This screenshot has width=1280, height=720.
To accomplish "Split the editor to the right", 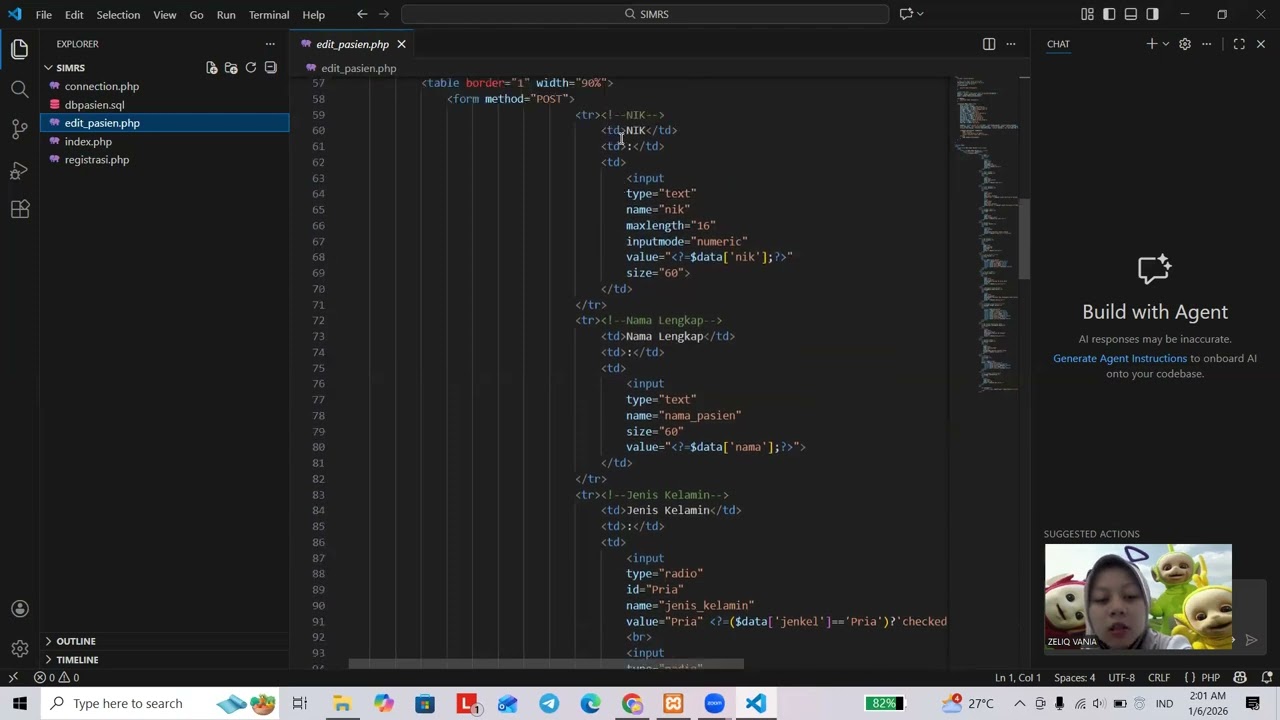I will coord(989,44).
